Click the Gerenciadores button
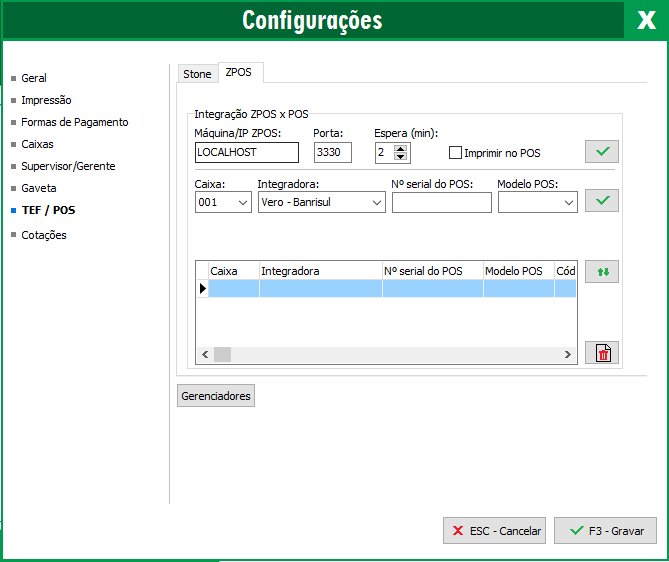 click(215, 396)
